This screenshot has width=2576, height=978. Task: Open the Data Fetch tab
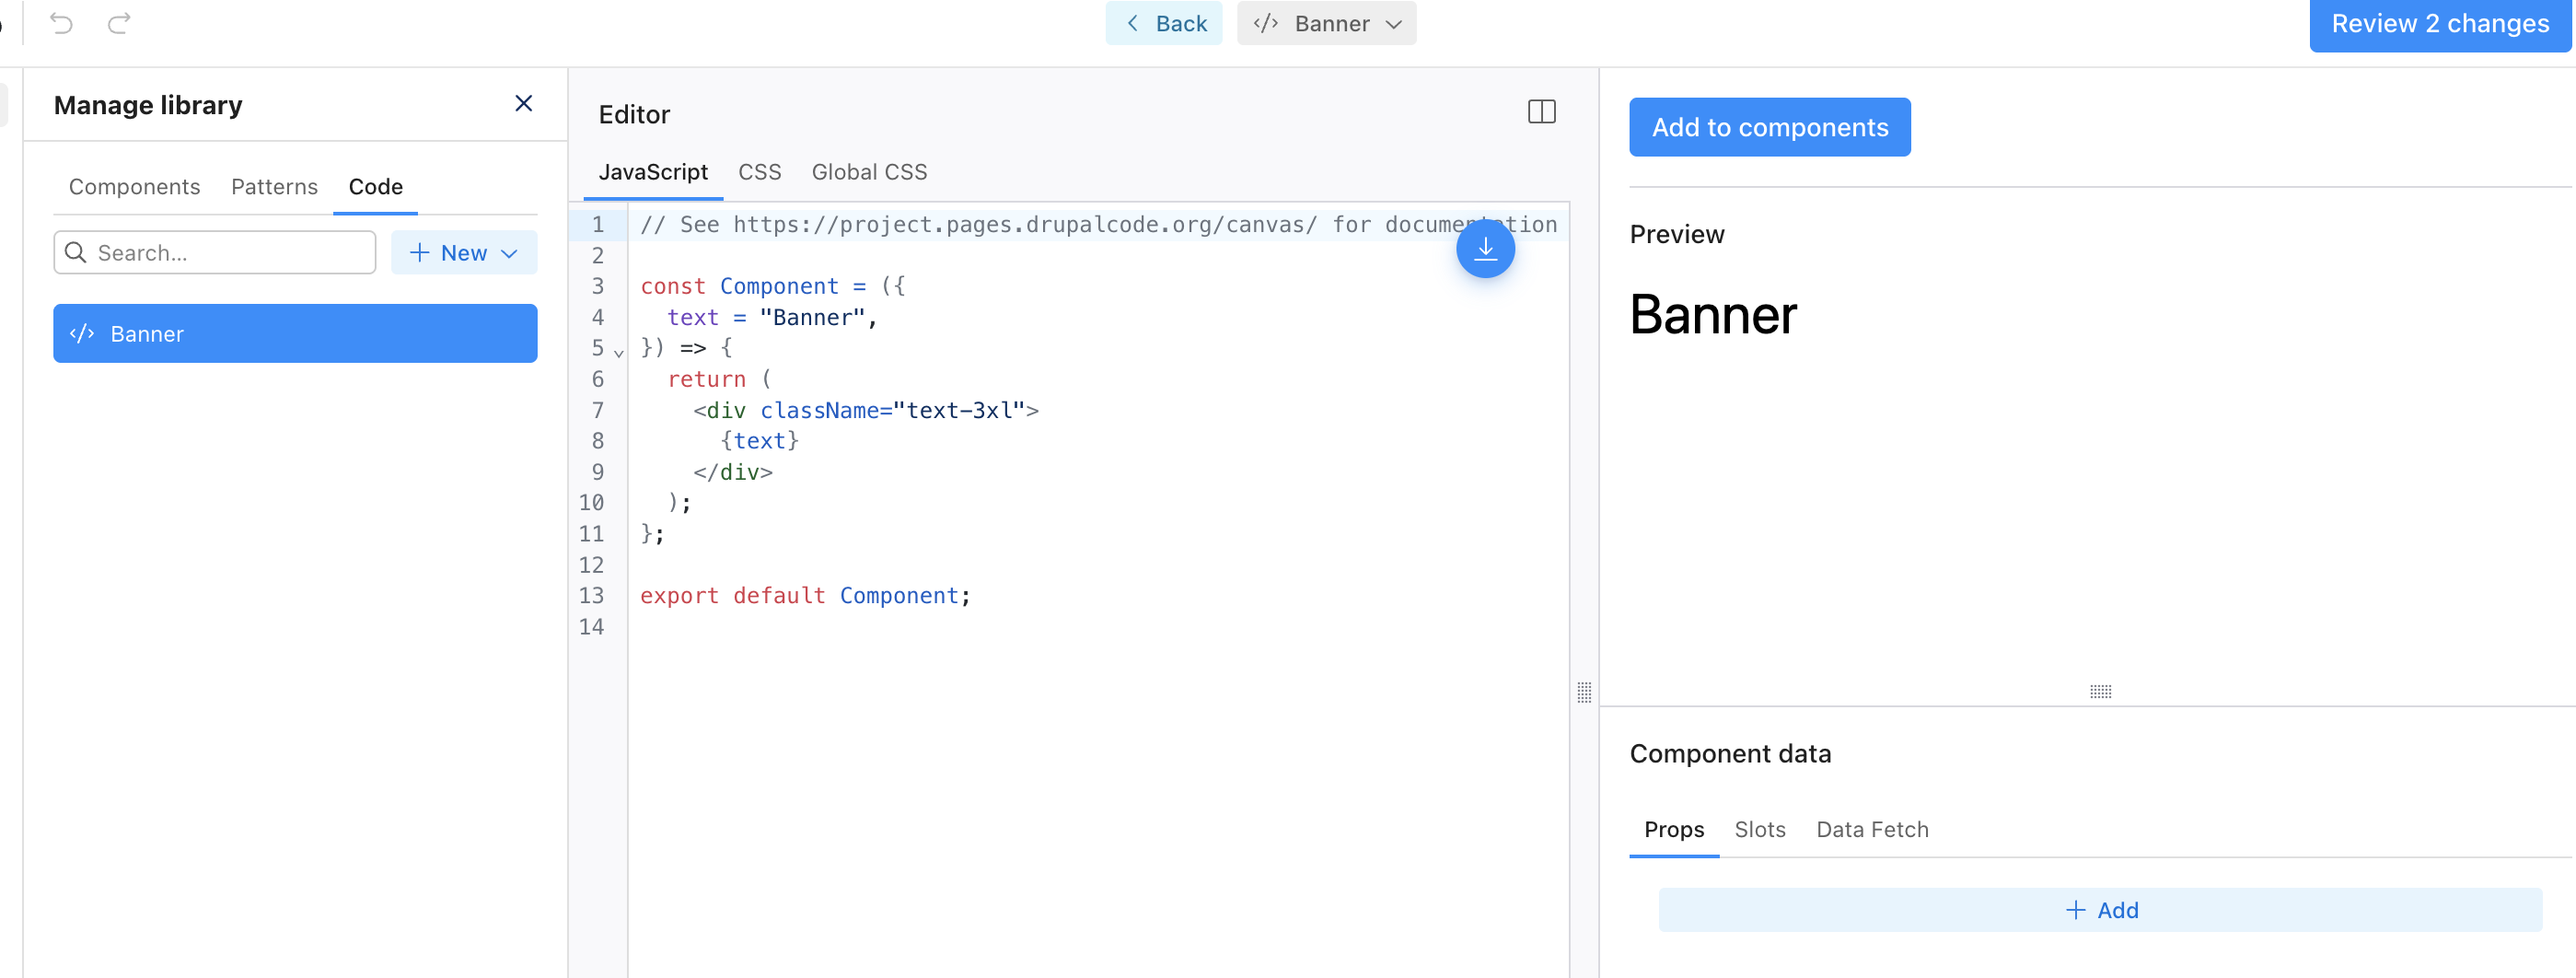tap(1871, 829)
